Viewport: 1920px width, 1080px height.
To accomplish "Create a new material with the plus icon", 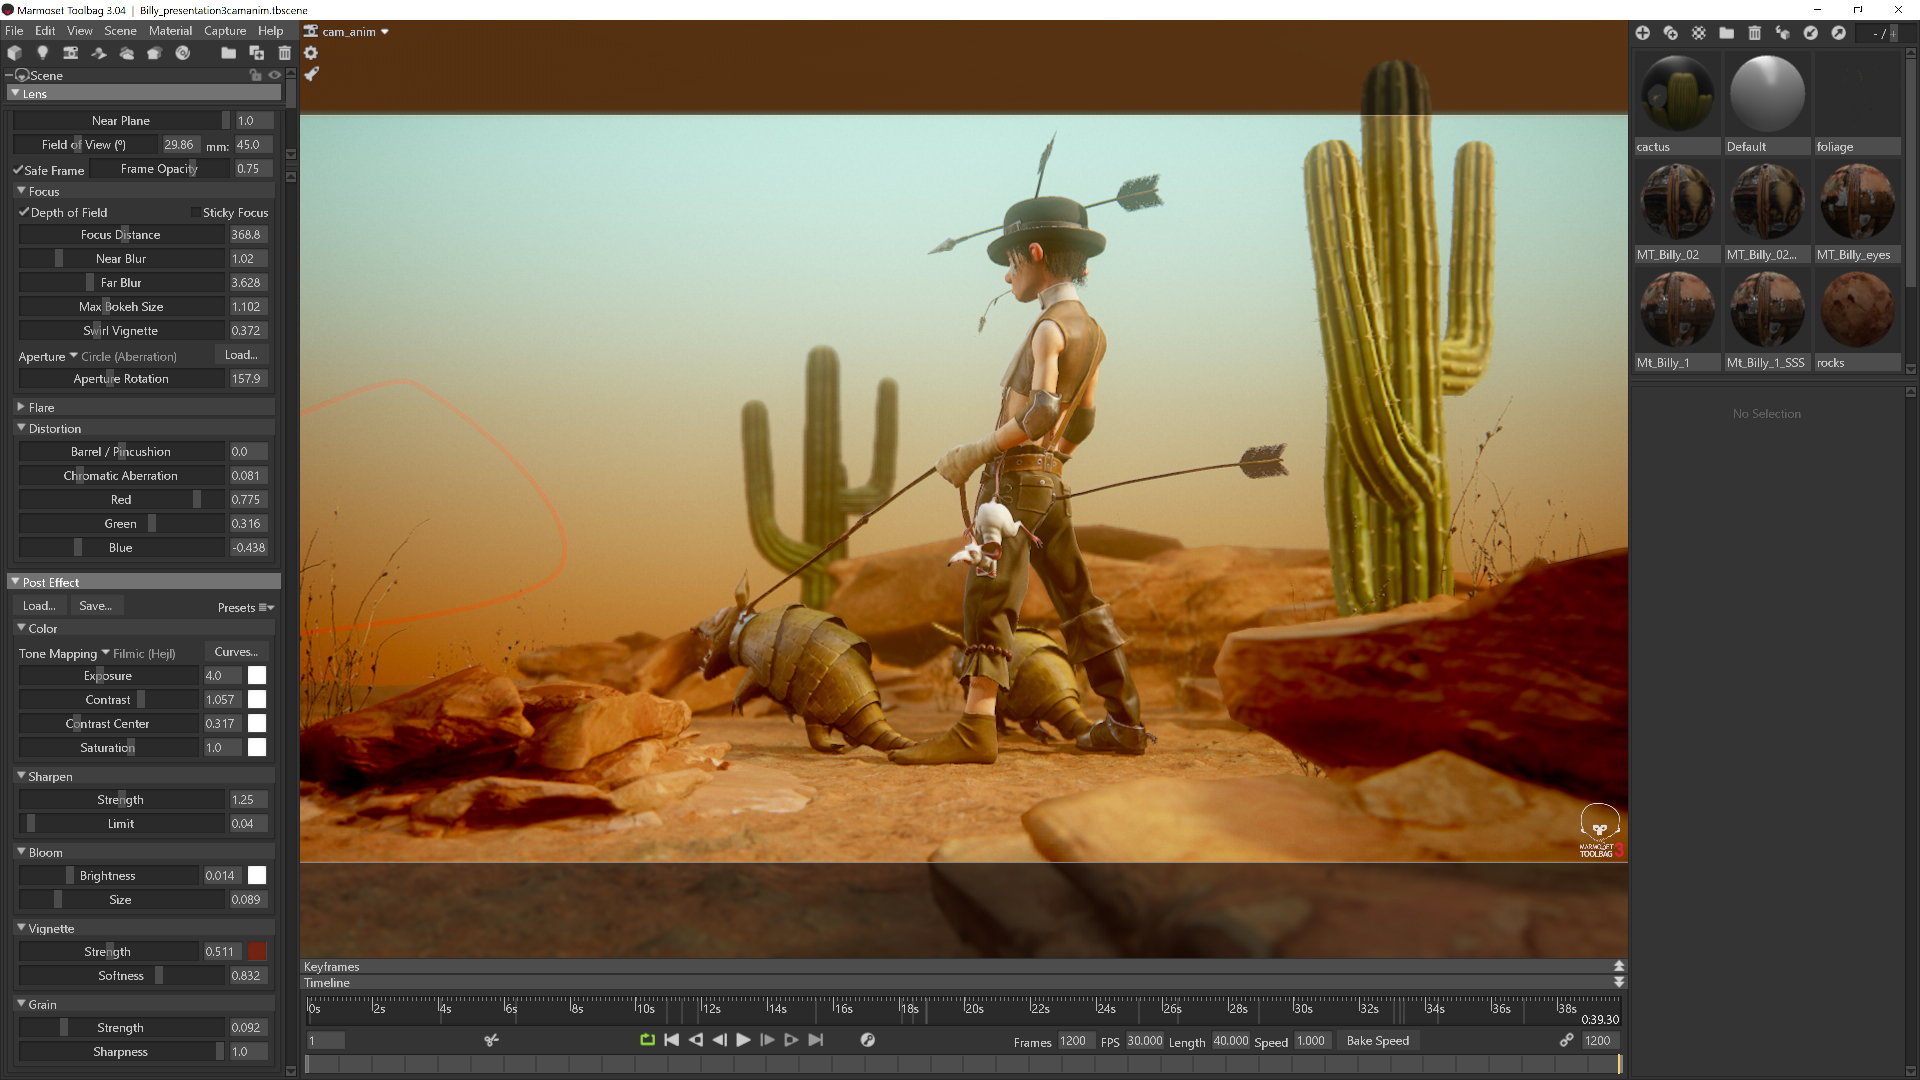I will [1643, 33].
